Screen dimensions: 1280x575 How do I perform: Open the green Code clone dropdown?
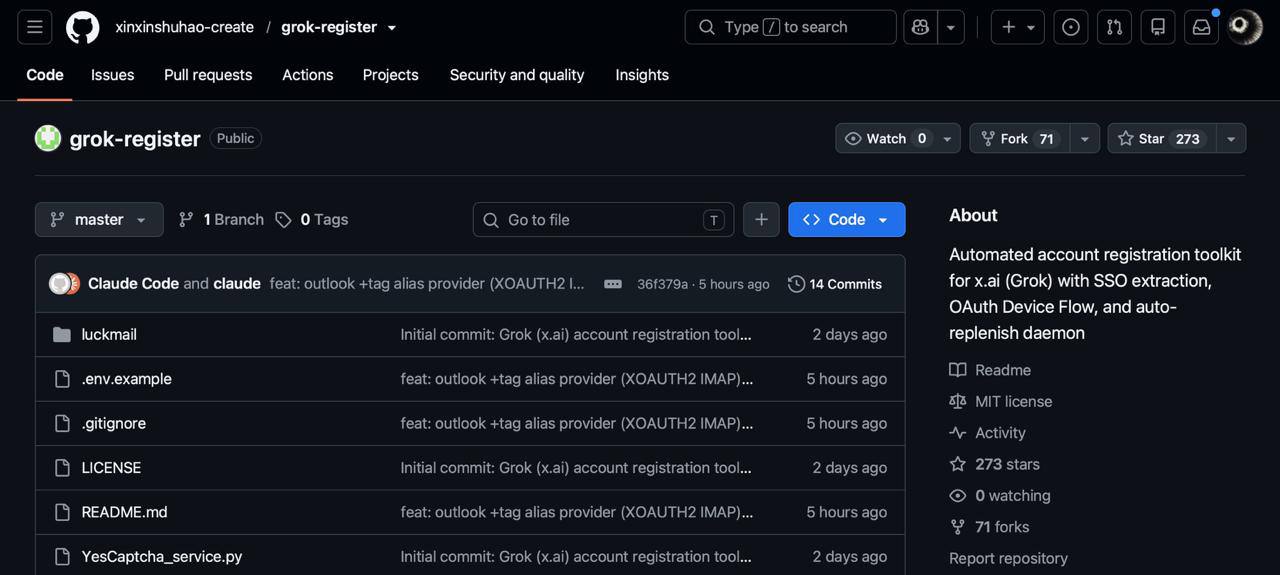(846, 219)
